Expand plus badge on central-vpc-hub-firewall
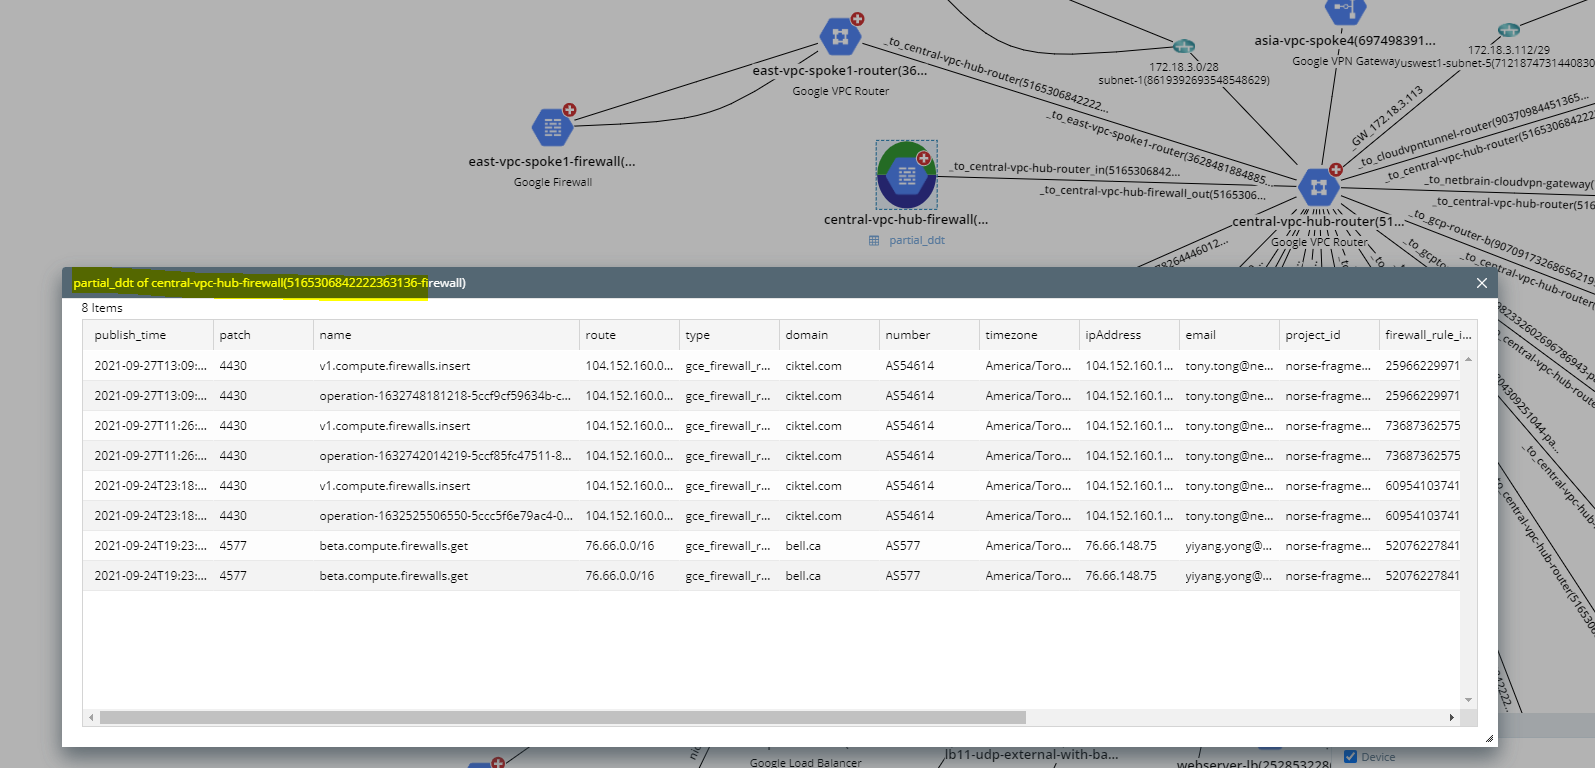Image resolution: width=1595 pixels, height=768 pixels. [x=924, y=158]
